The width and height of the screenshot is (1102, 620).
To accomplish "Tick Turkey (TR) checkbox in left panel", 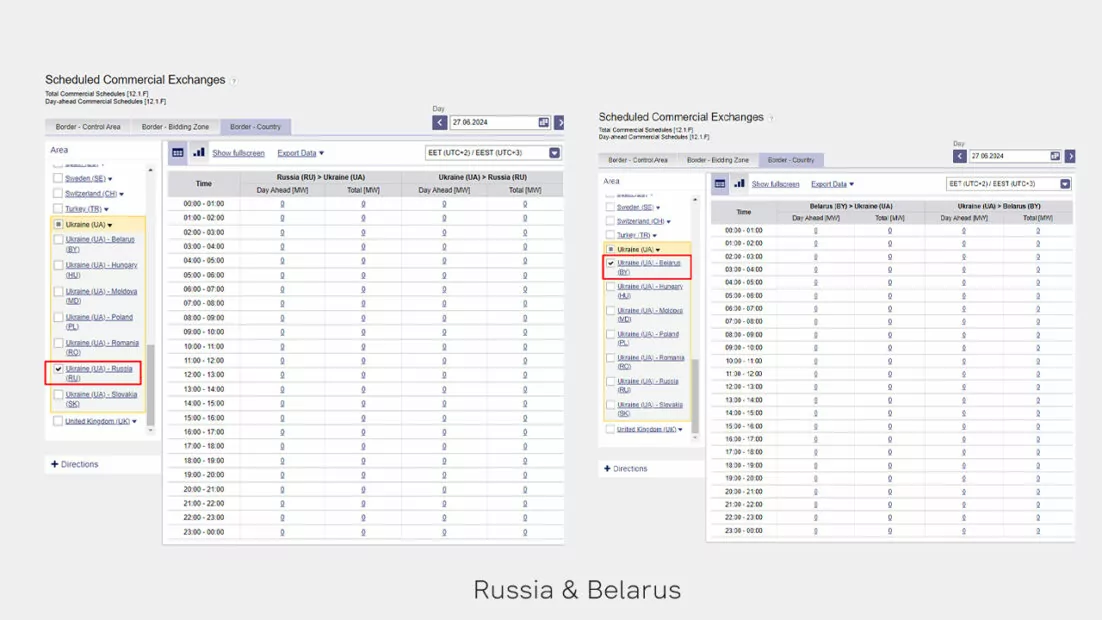I will click(x=58, y=208).
